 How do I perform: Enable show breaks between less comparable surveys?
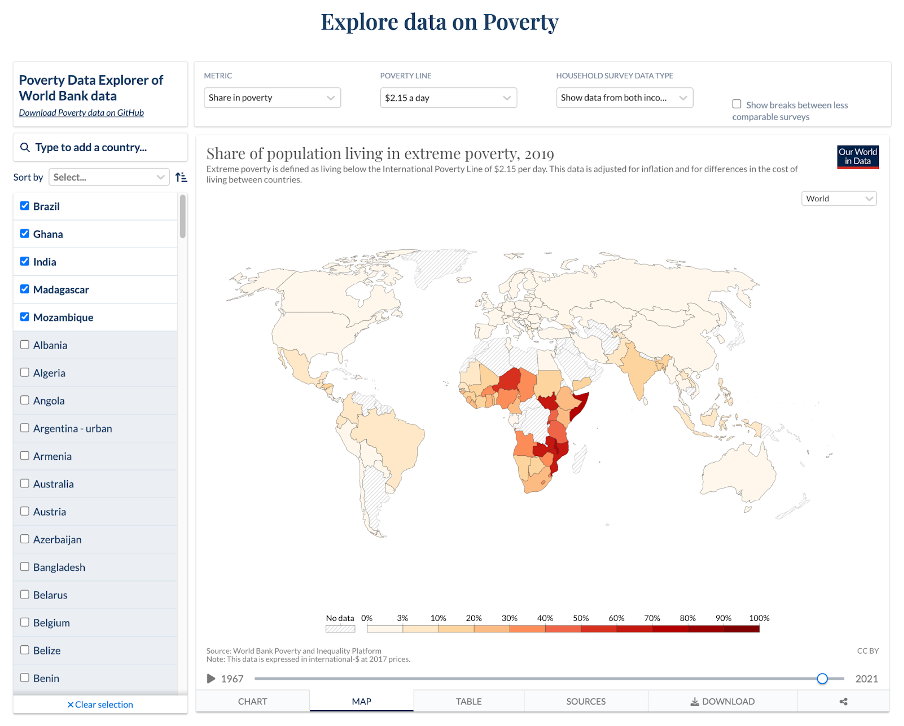[737, 104]
